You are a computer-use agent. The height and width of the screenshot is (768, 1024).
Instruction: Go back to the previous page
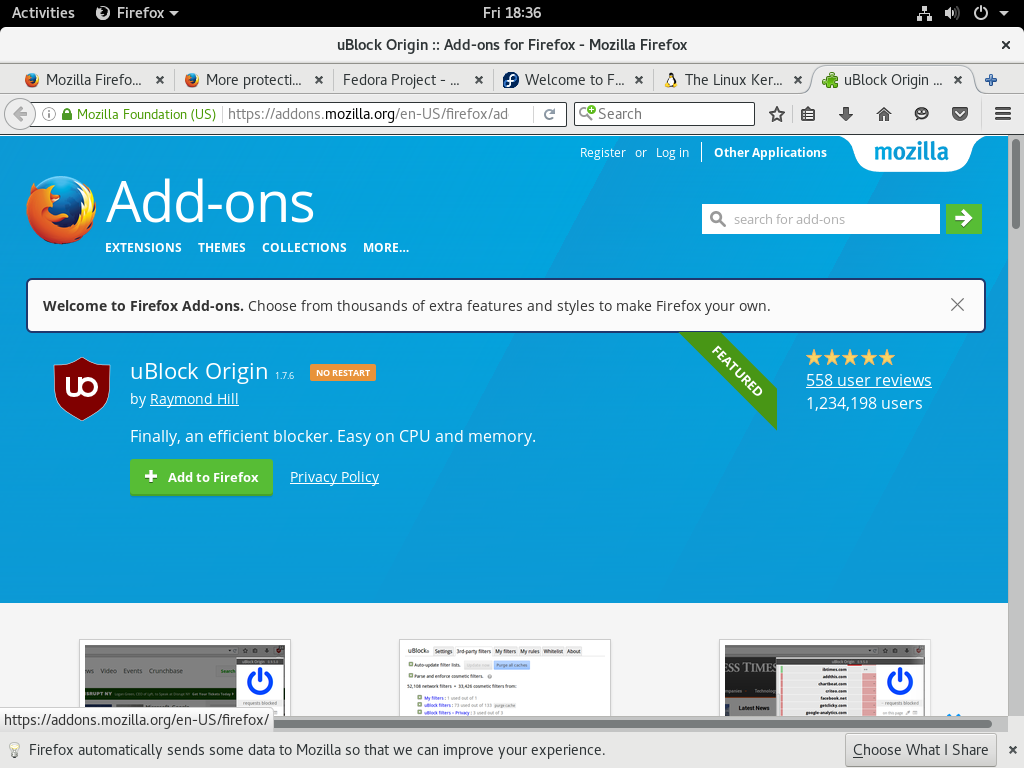[20, 114]
